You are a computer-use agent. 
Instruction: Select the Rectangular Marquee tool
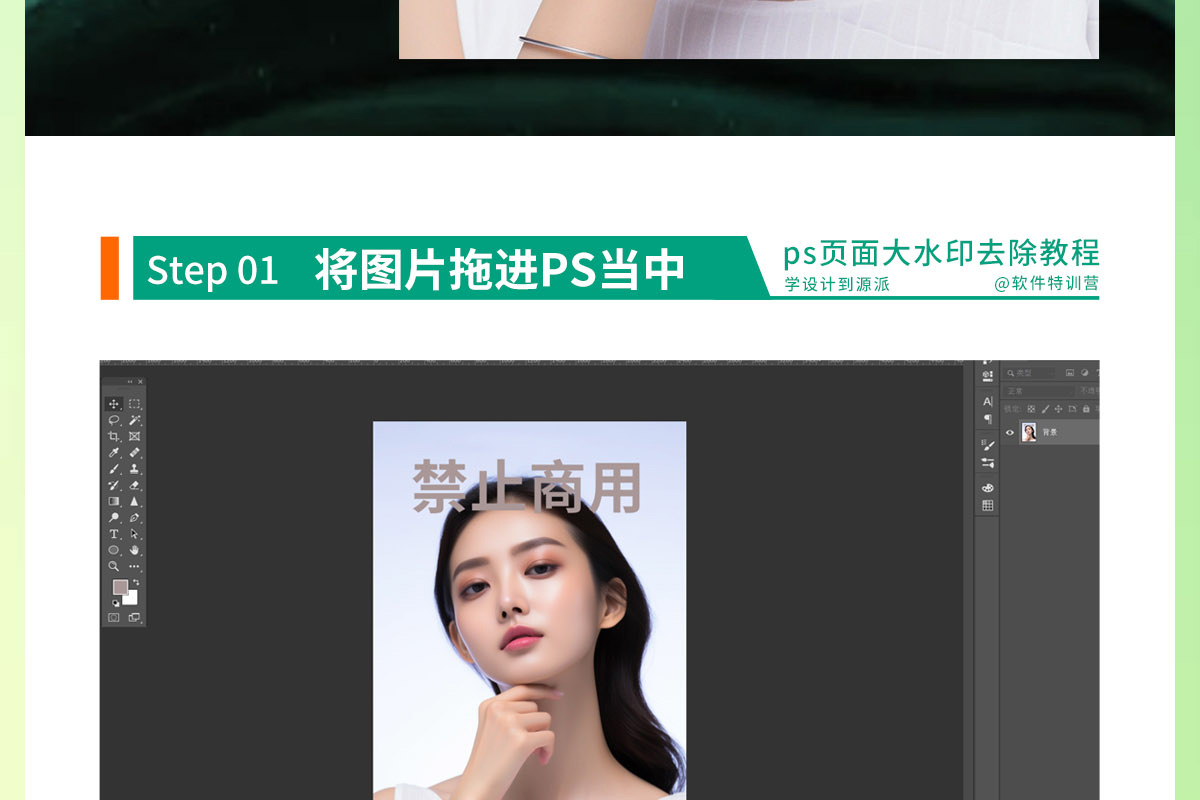pyautogui.click(x=134, y=404)
